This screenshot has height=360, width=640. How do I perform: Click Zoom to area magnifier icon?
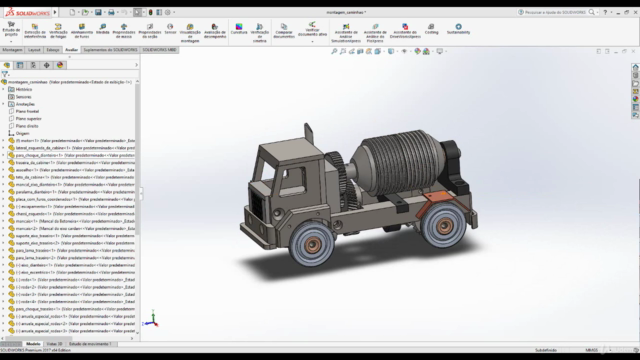pos(343,51)
